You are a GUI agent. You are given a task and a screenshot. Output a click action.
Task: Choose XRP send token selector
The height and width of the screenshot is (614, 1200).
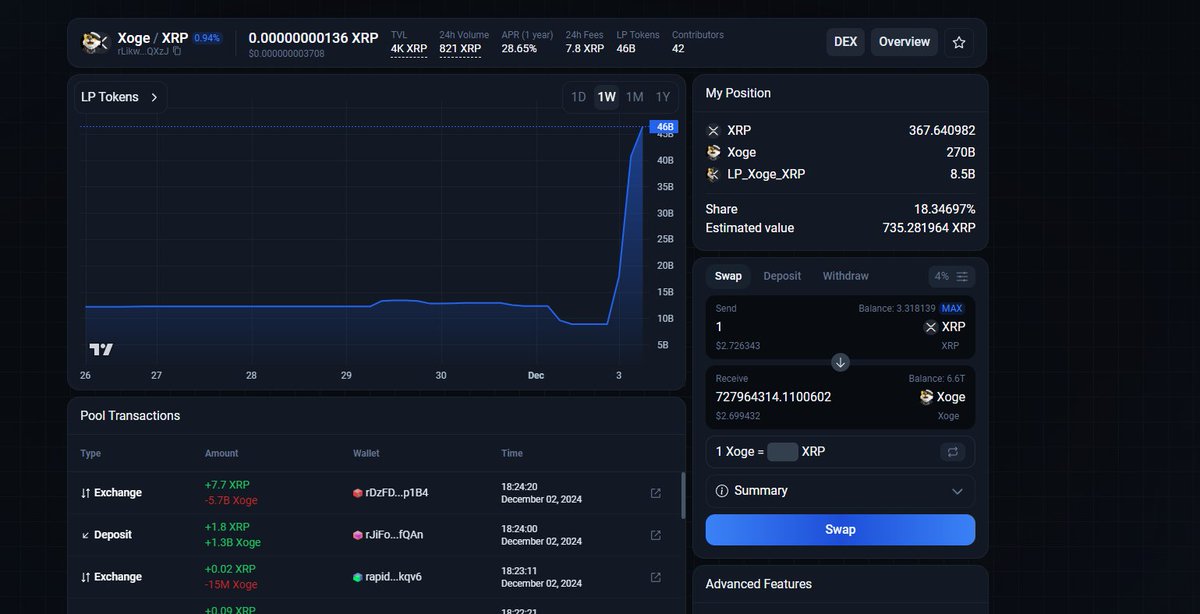click(x=944, y=327)
